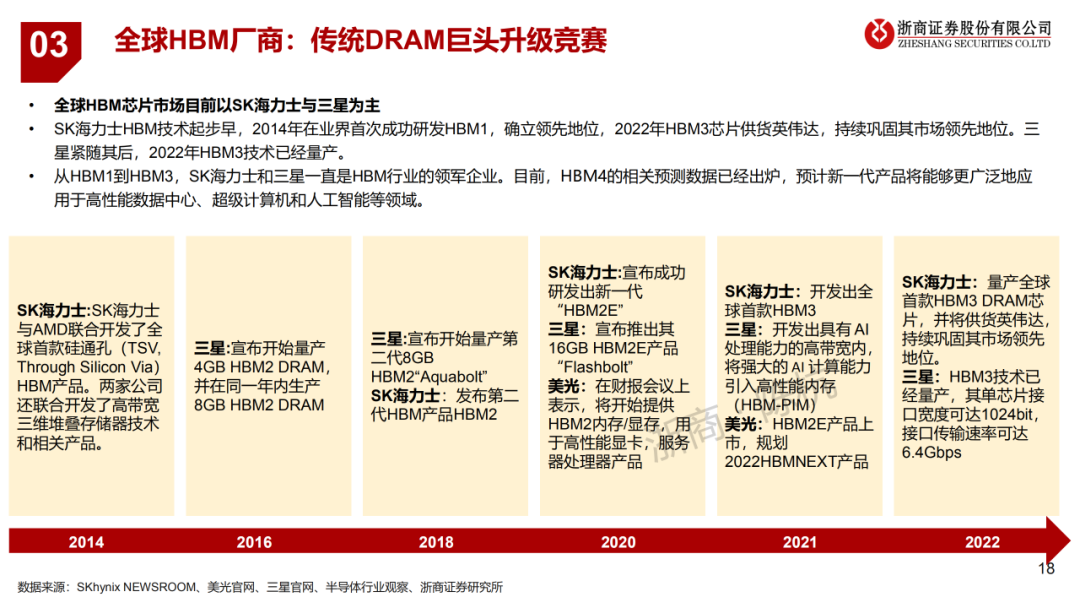The image size is (1080, 608).
Task: Click the 2021 timeline marker
Action: tap(800, 542)
